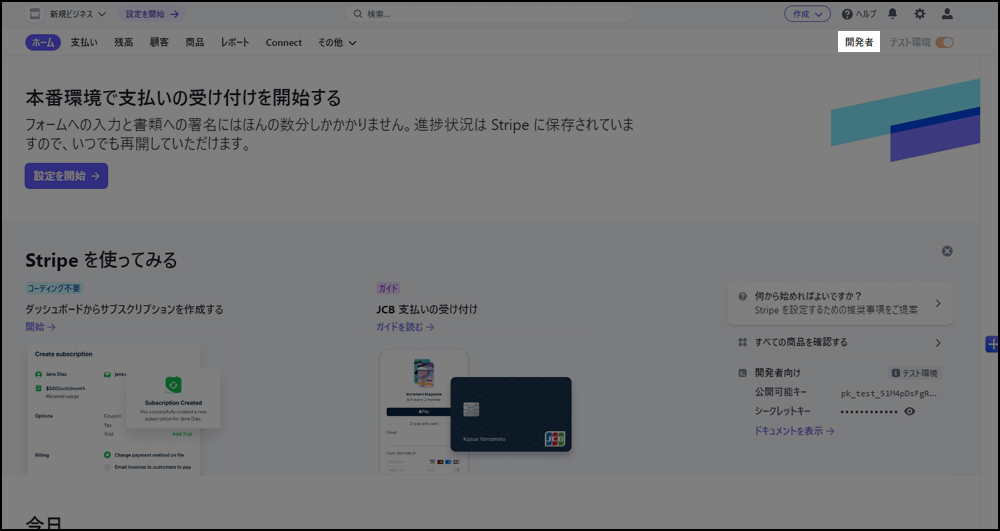Click the blue plus button on right edge
The image size is (1000, 531).
pyautogui.click(x=992, y=344)
